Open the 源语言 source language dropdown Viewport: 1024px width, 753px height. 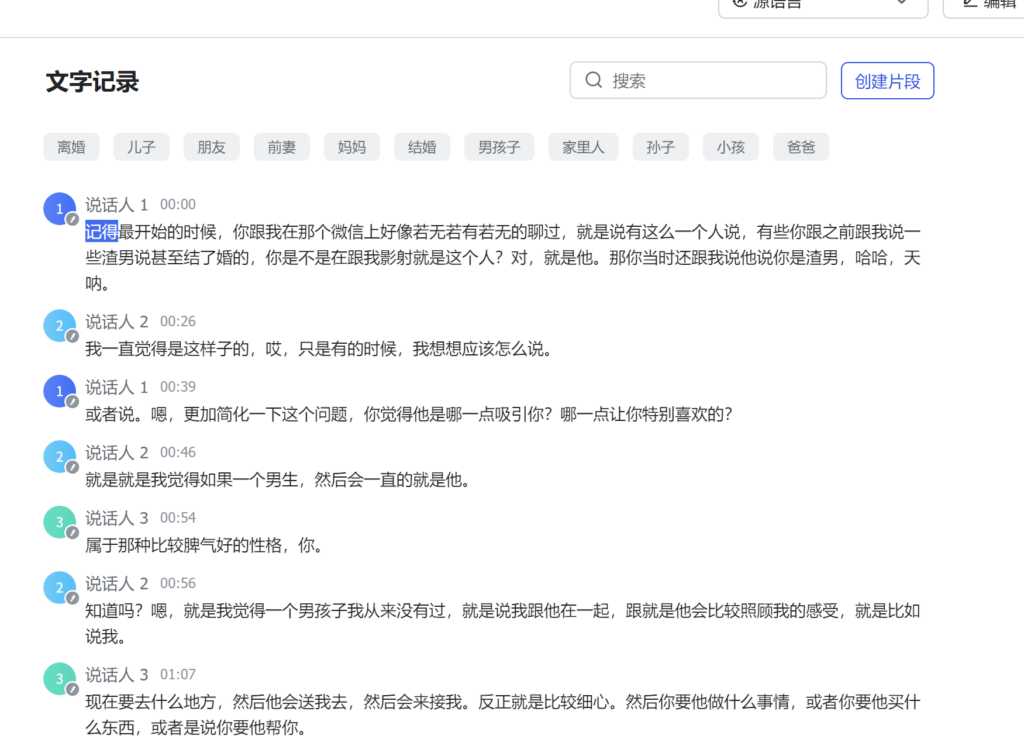pos(822,5)
